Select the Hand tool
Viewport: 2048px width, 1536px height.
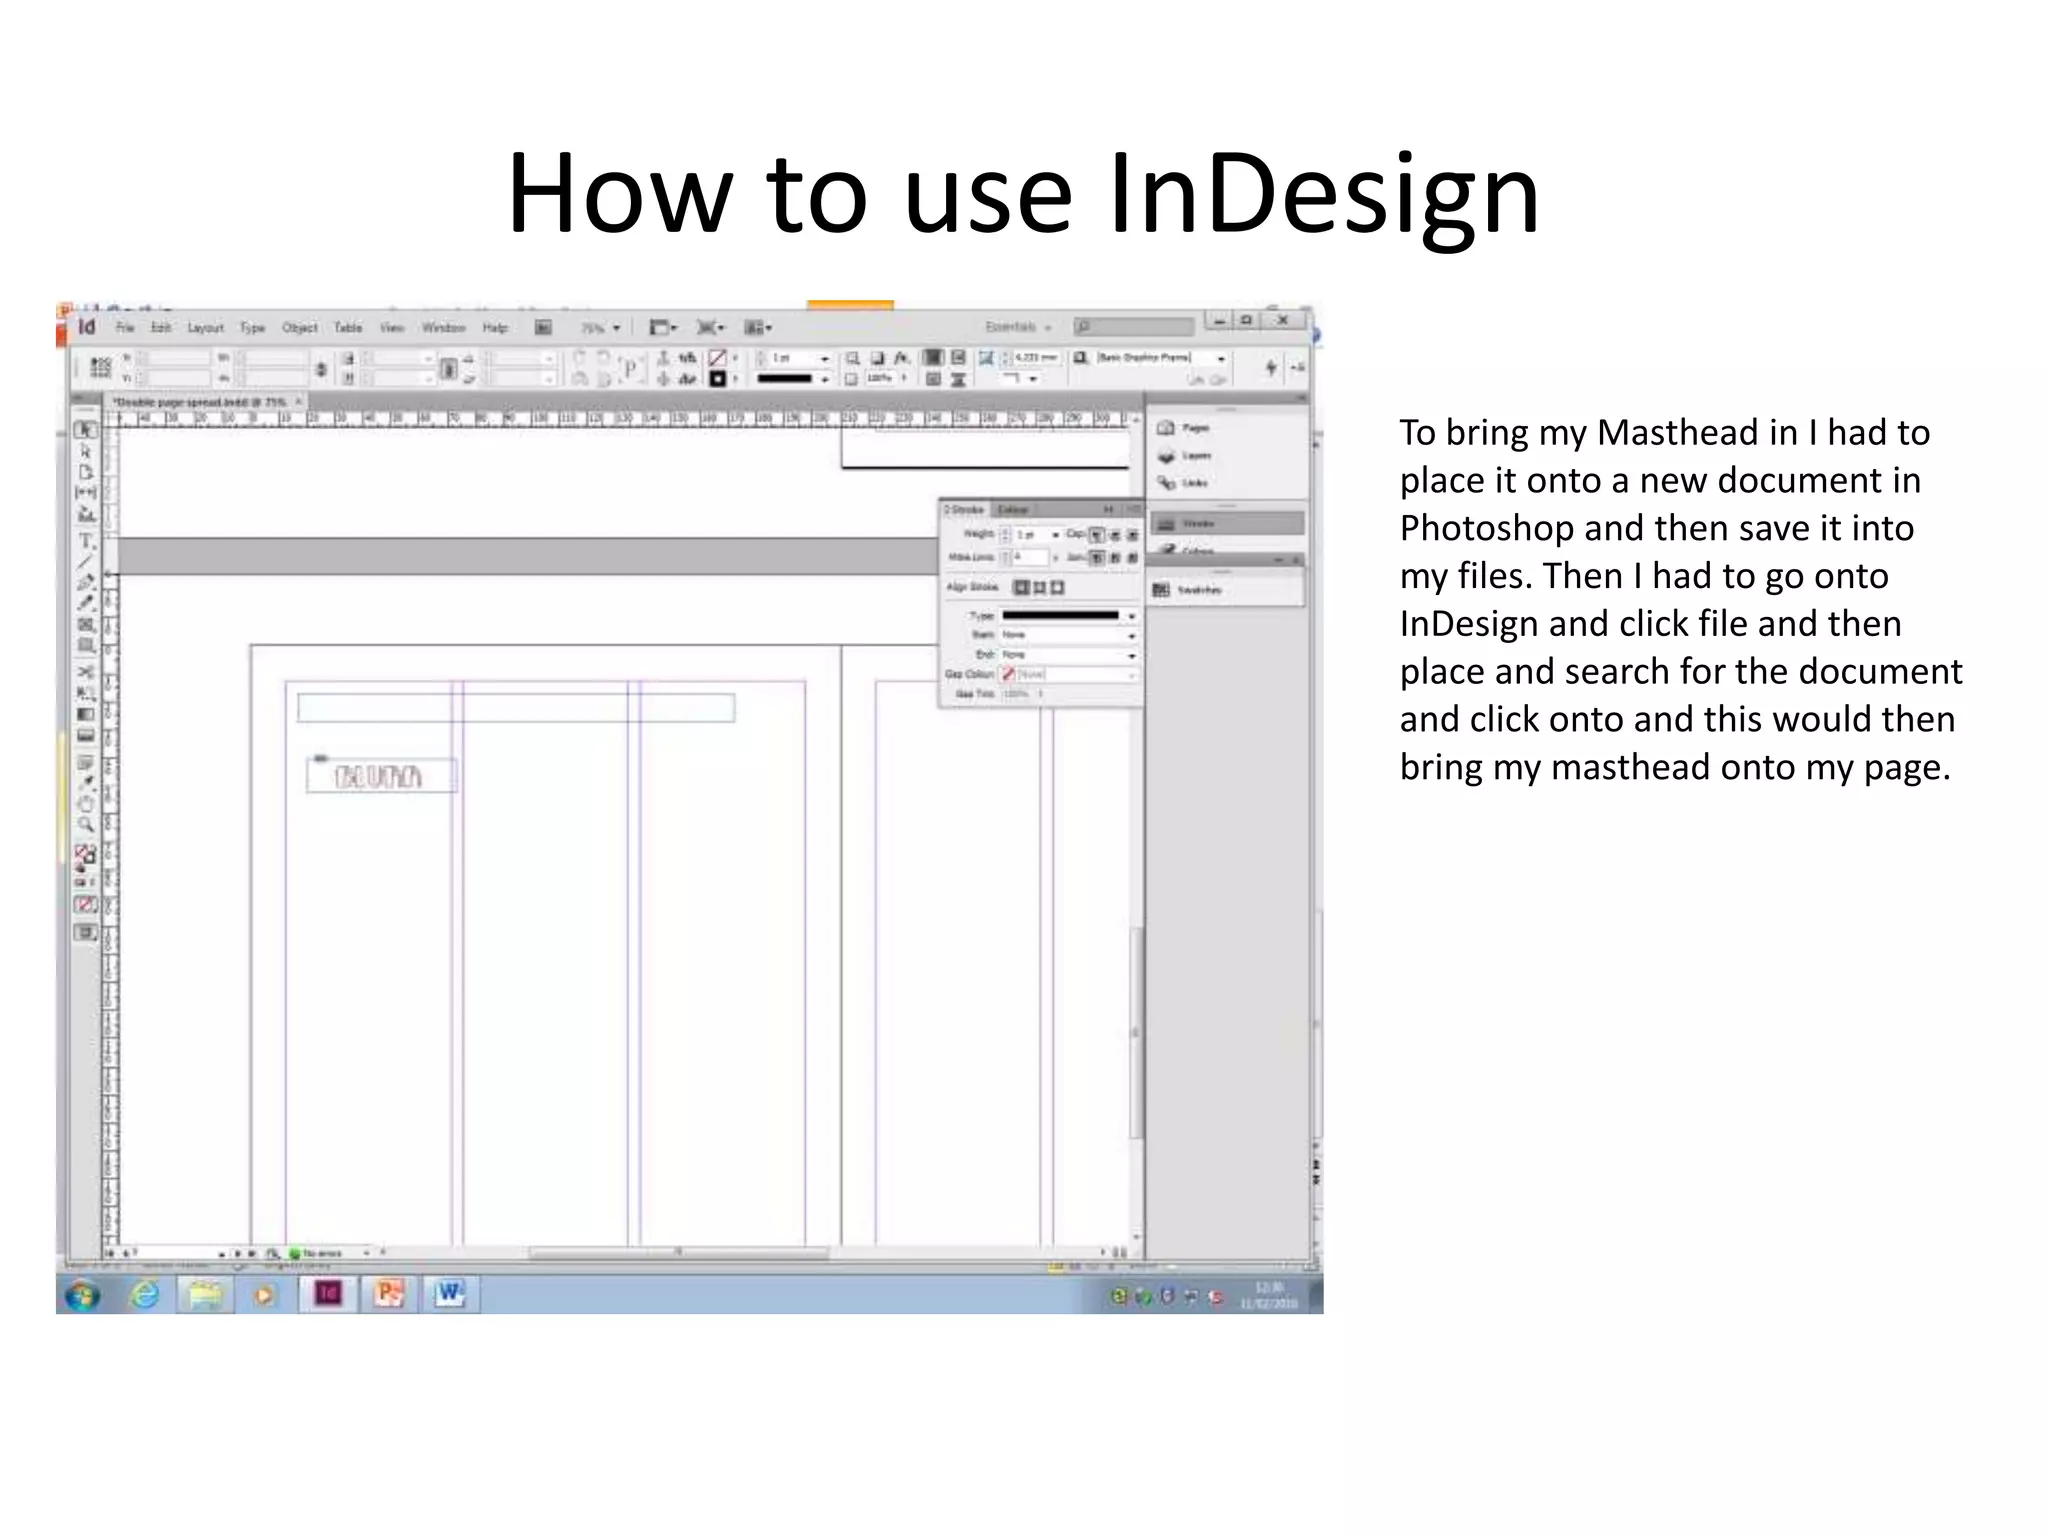pos(86,804)
